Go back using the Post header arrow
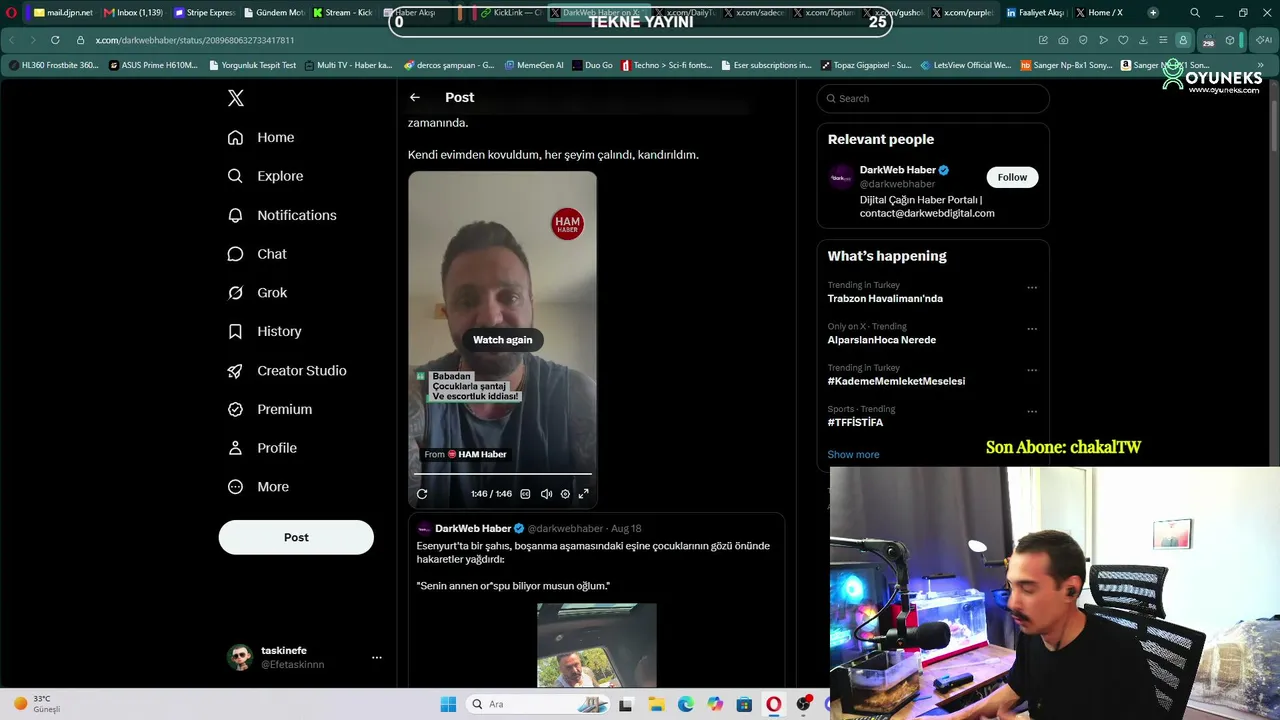The width and height of the screenshot is (1280, 720). coord(415,97)
